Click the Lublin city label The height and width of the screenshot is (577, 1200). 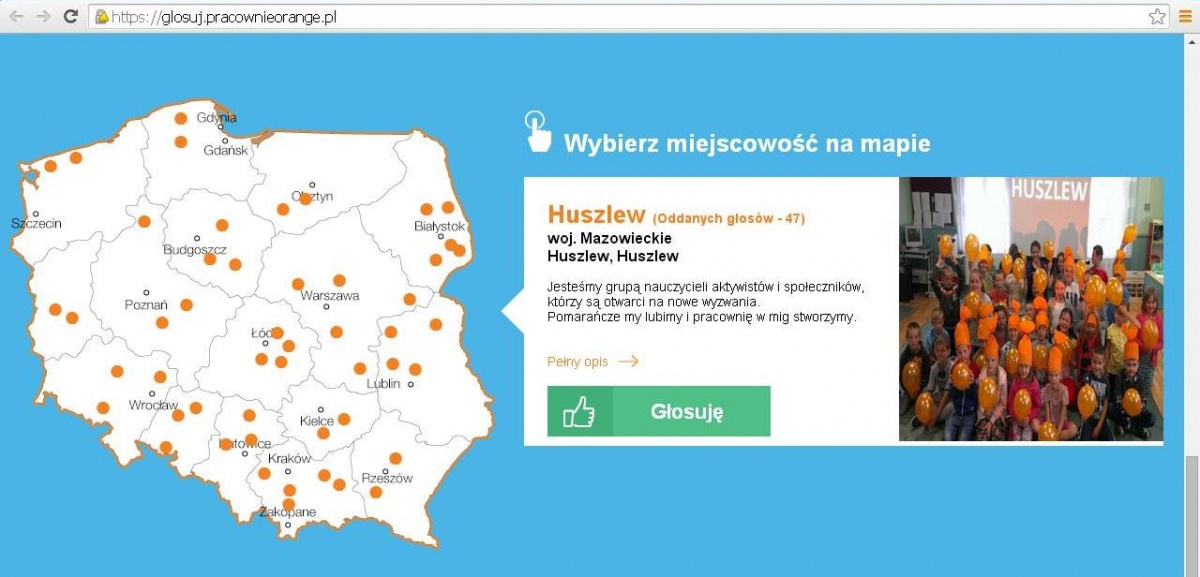coord(384,384)
